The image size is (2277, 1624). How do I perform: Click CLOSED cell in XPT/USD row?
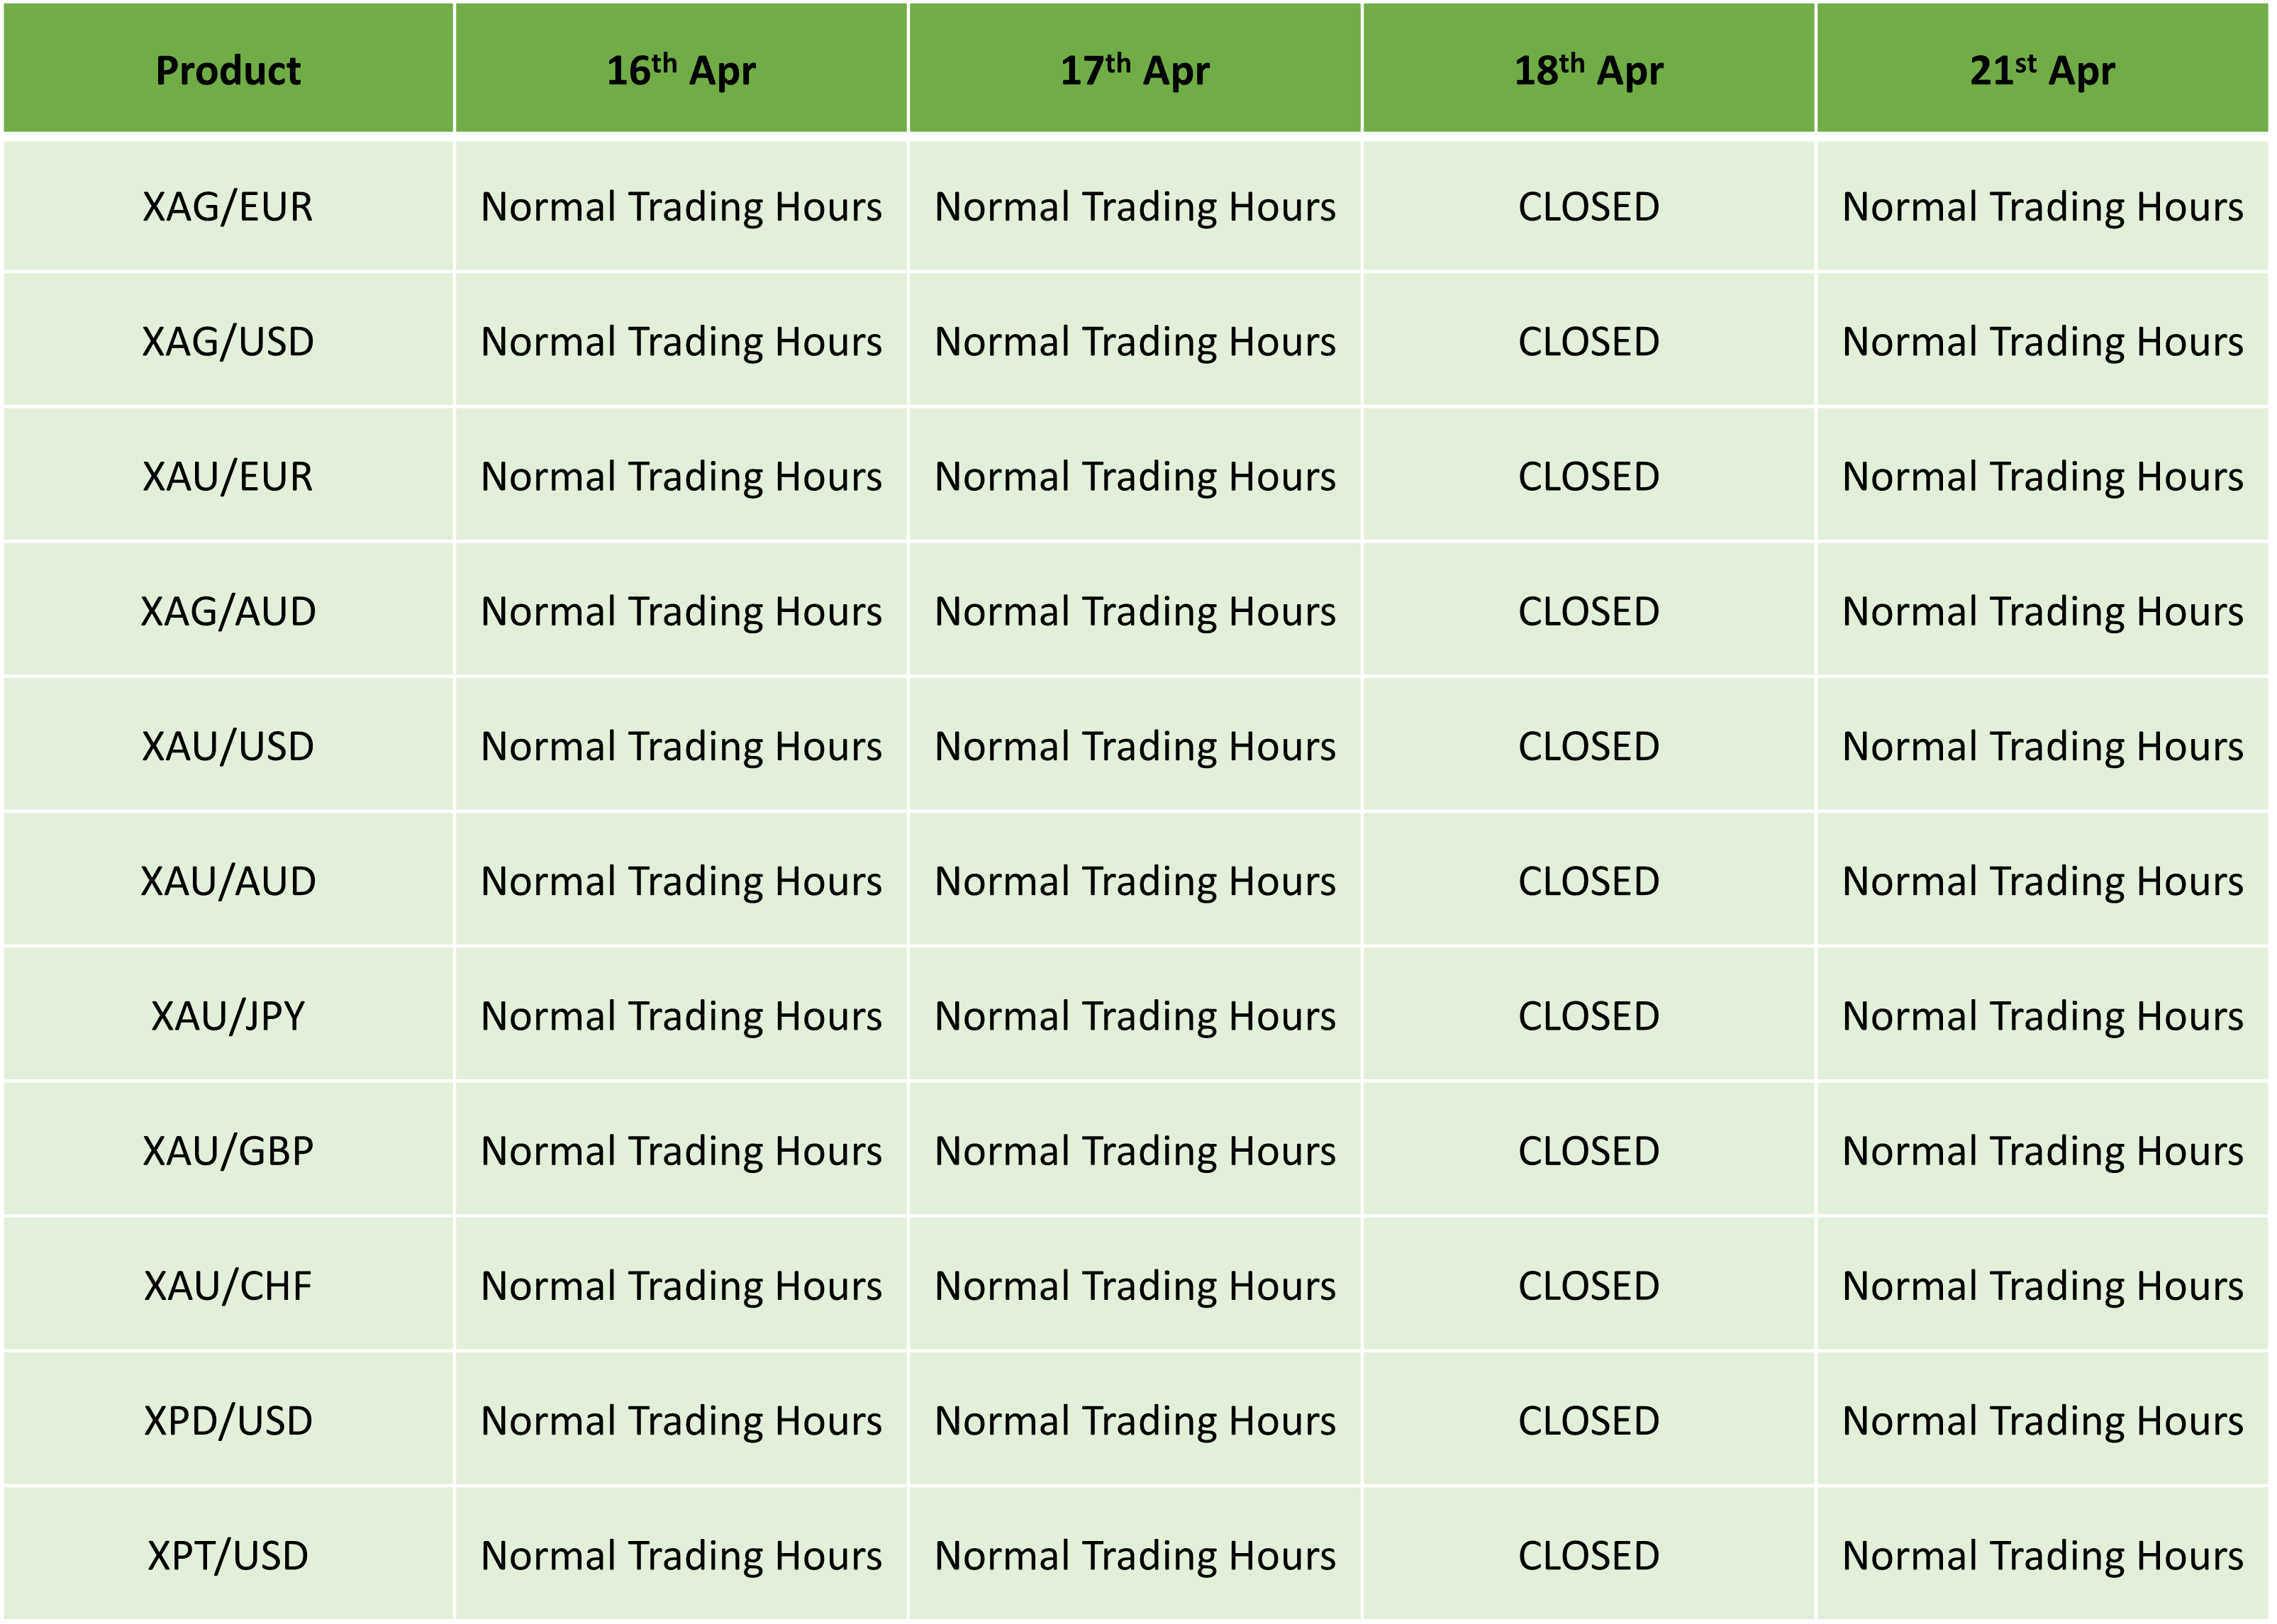coord(1589,1555)
